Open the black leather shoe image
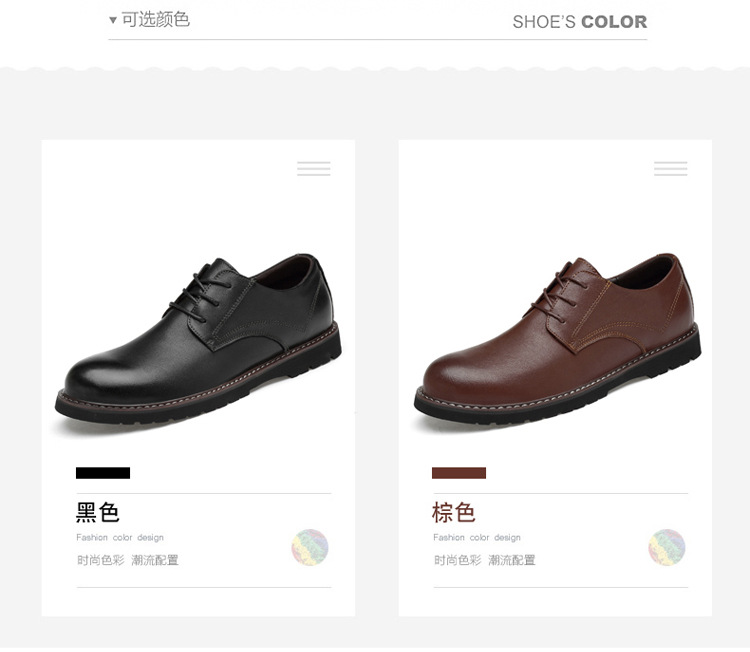Viewport: 750px width, 652px height. pos(198,338)
